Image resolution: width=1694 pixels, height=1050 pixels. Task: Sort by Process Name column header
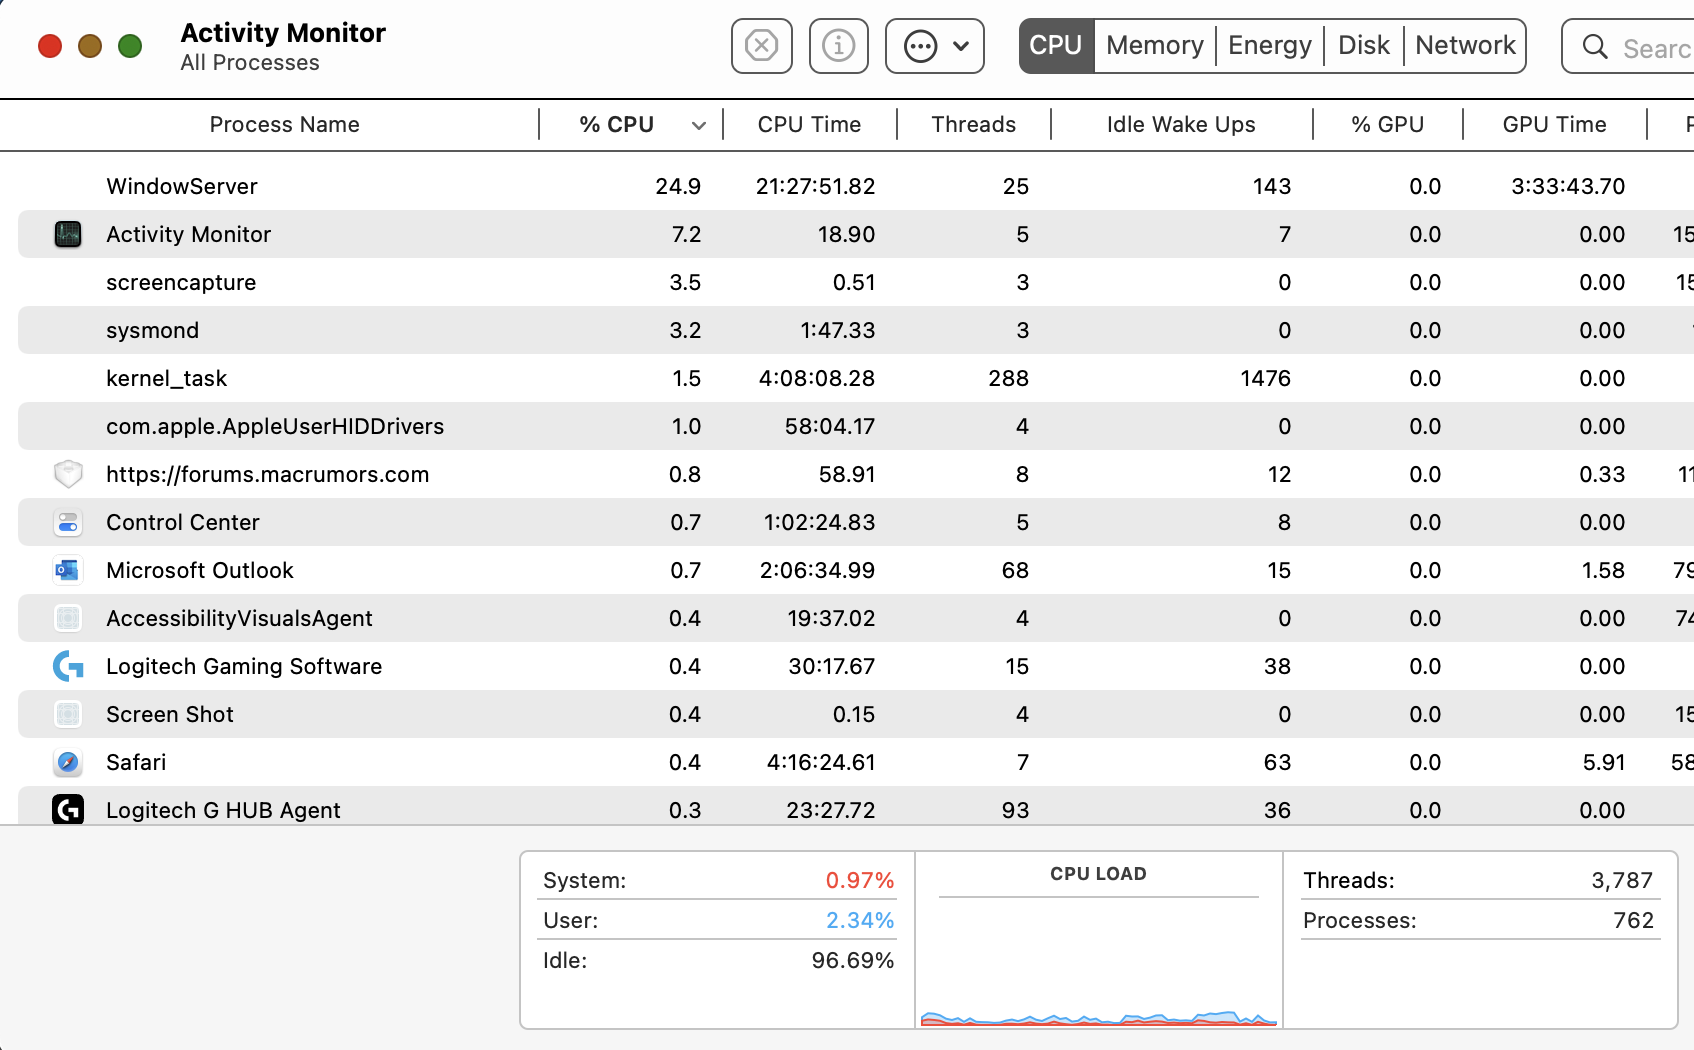click(284, 125)
